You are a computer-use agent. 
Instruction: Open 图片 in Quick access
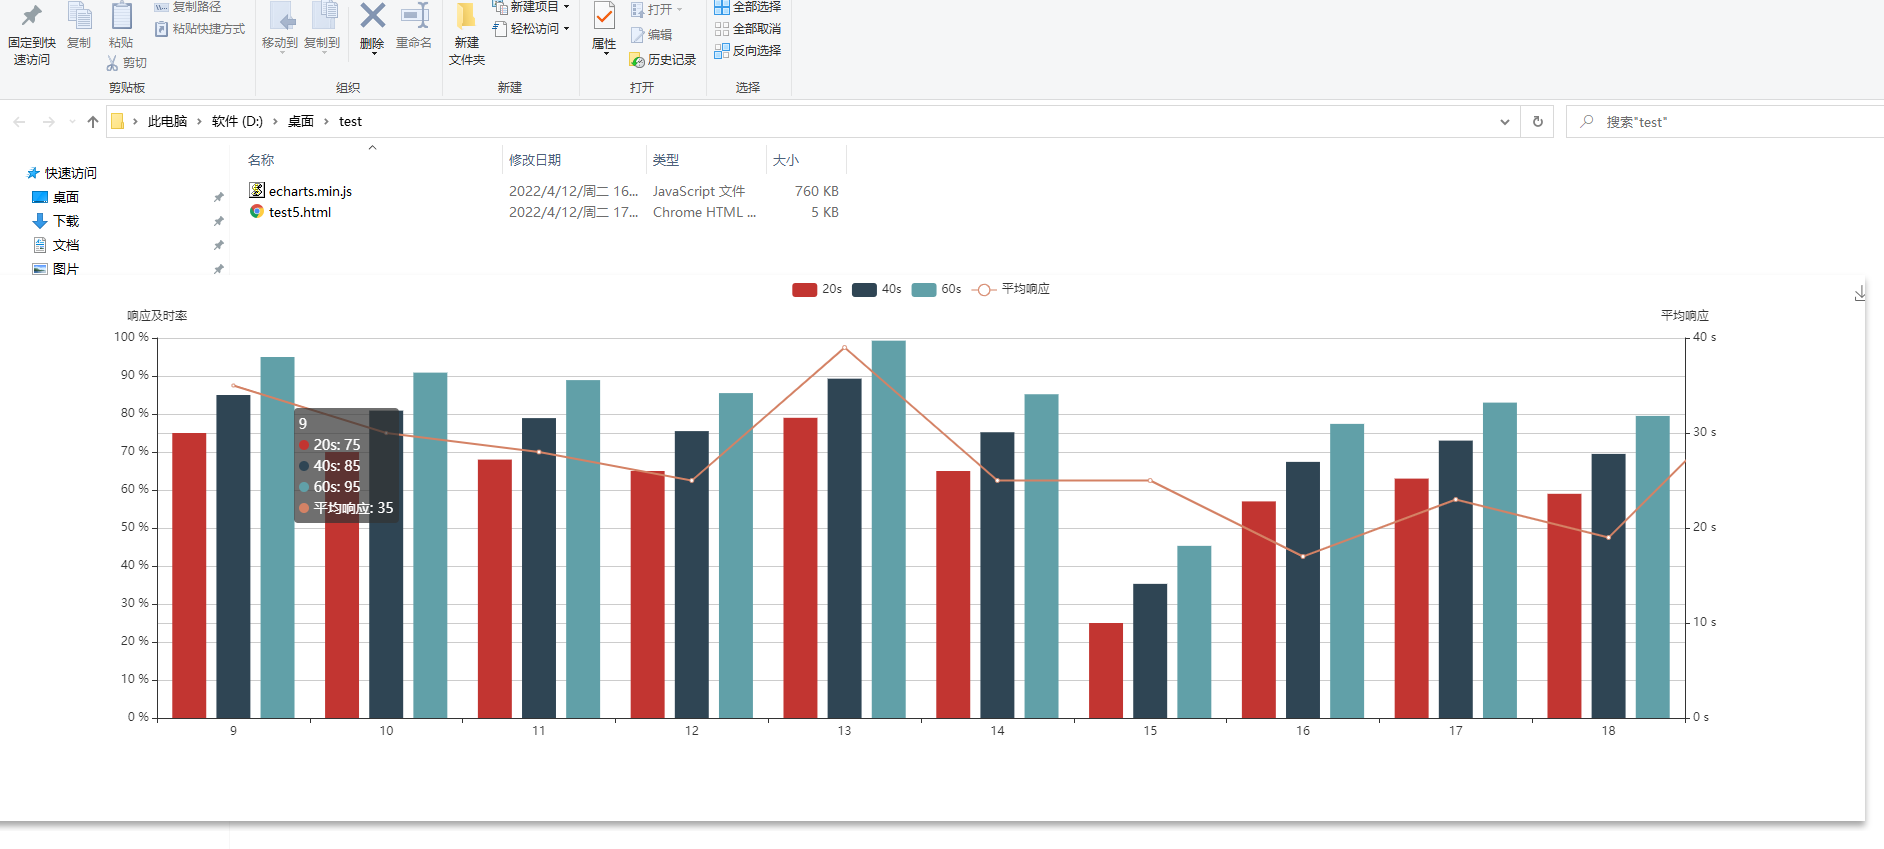click(66, 269)
